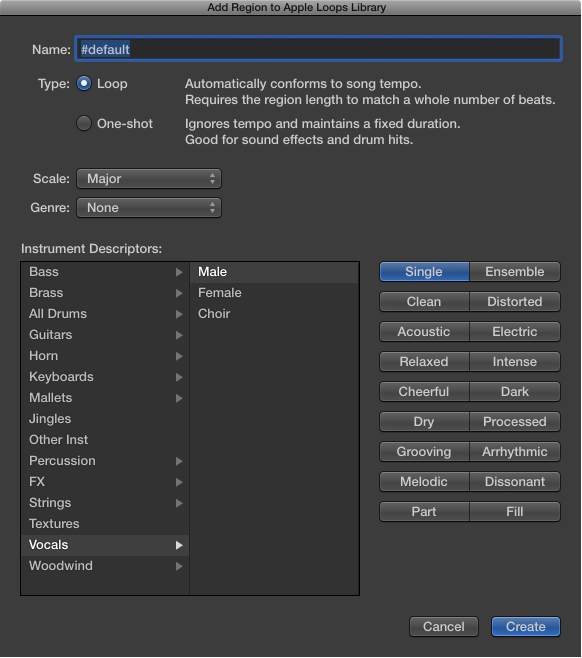Toggle the Distorted descriptor button
This screenshot has height=658, width=582.
(x=515, y=302)
